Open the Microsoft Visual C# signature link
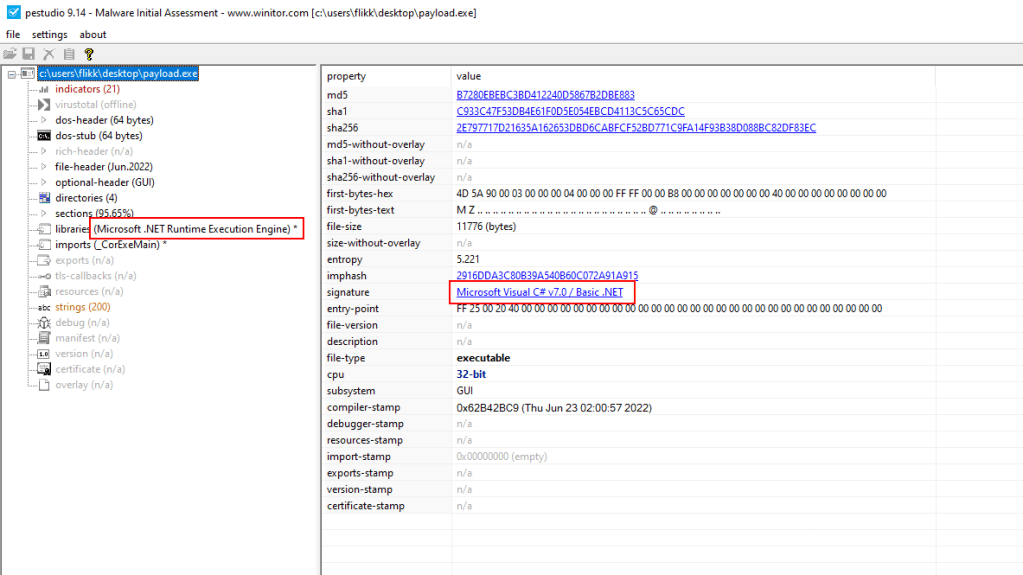The image size is (1023, 575). [x=539, y=292]
